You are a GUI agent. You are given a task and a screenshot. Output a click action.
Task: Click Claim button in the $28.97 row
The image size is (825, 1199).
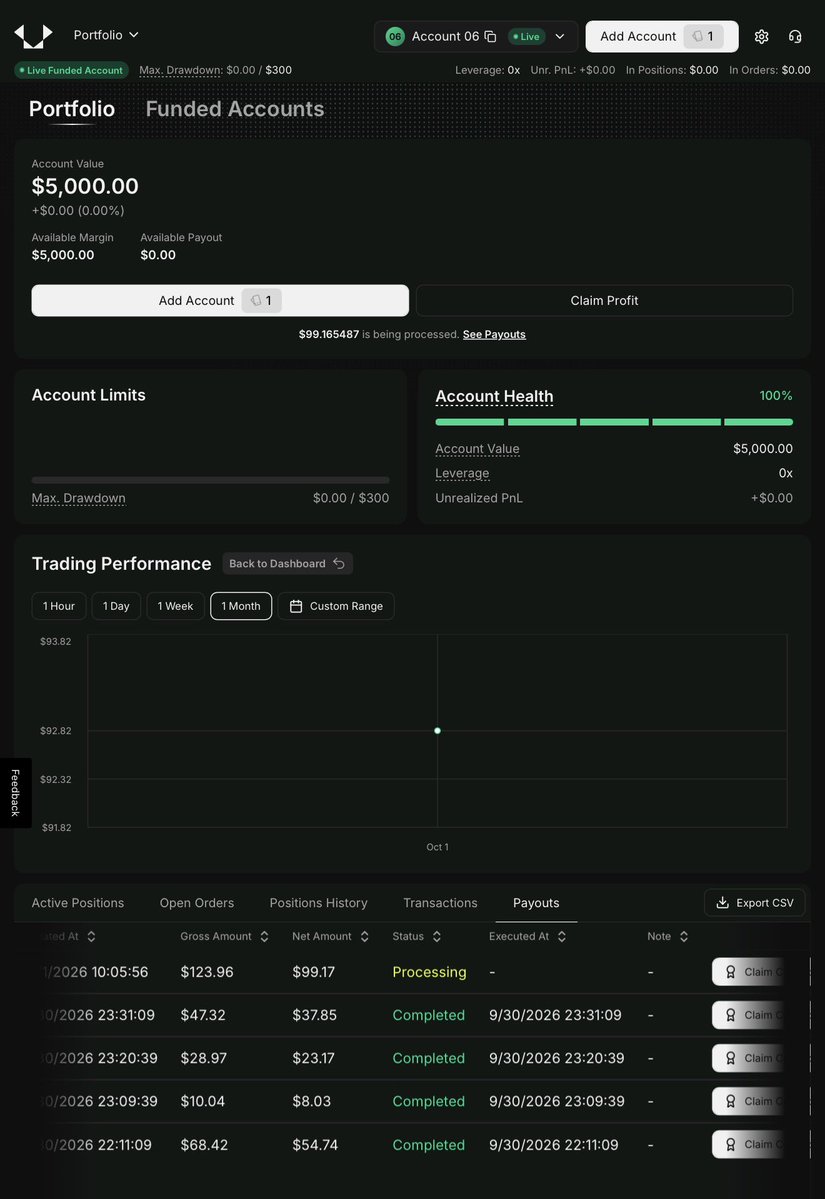(x=748, y=1058)
